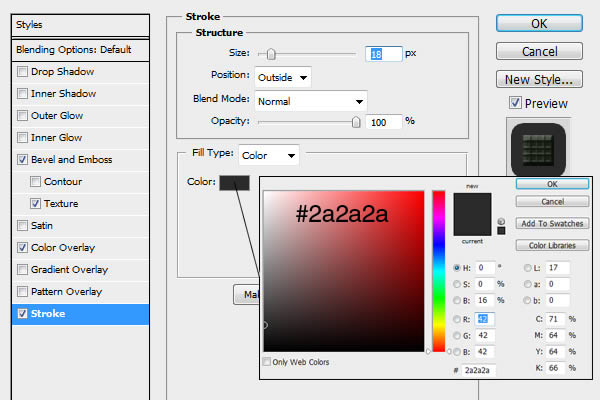Select the S saturation radio button
Image resolution: width=600 pixels, height=400 pixels.
click(x=458, y=284)
